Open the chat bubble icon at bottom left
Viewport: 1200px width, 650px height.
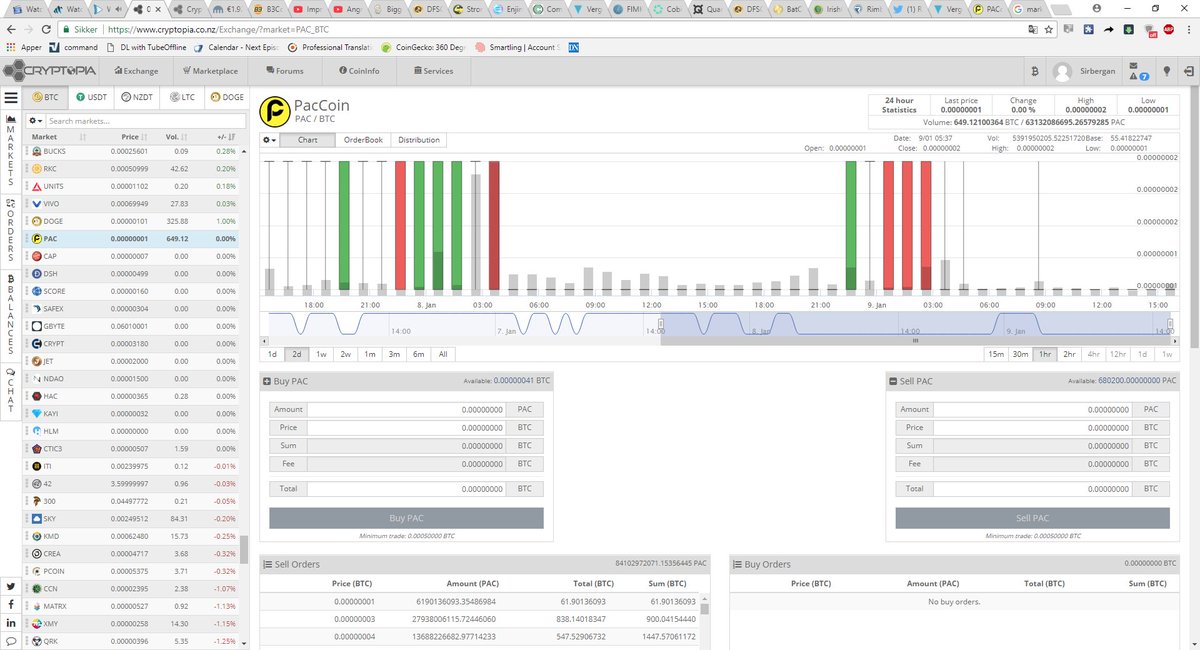click(x=11, y=641)
